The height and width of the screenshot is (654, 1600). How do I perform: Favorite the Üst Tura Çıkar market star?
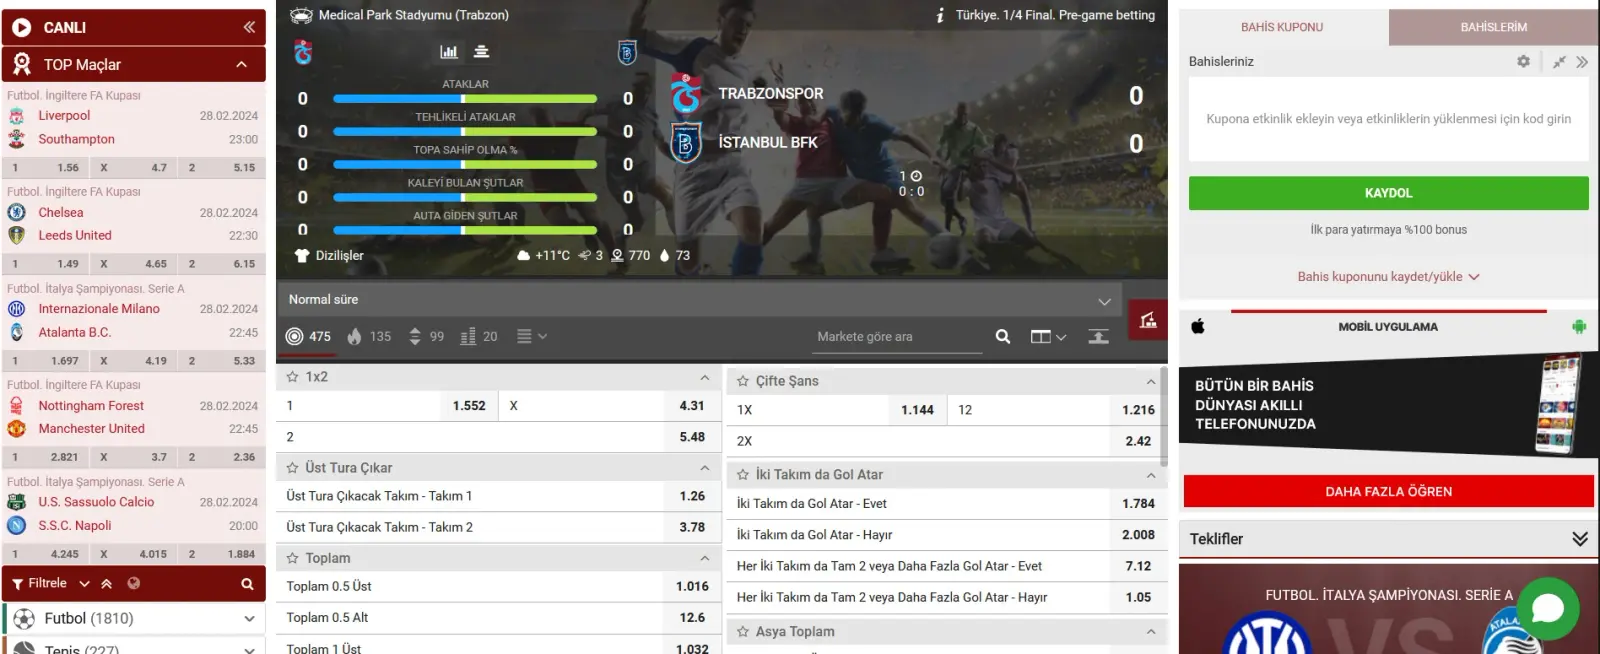point(293,468)
